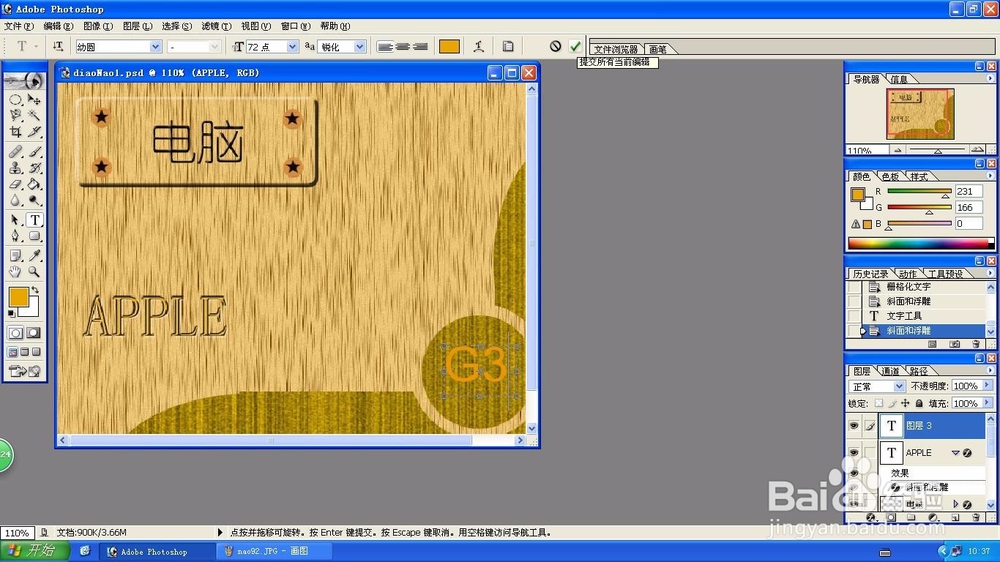1000x562 pixels.
Task: Open anti-aliasing dropdown 锐化
Action: 360,47
